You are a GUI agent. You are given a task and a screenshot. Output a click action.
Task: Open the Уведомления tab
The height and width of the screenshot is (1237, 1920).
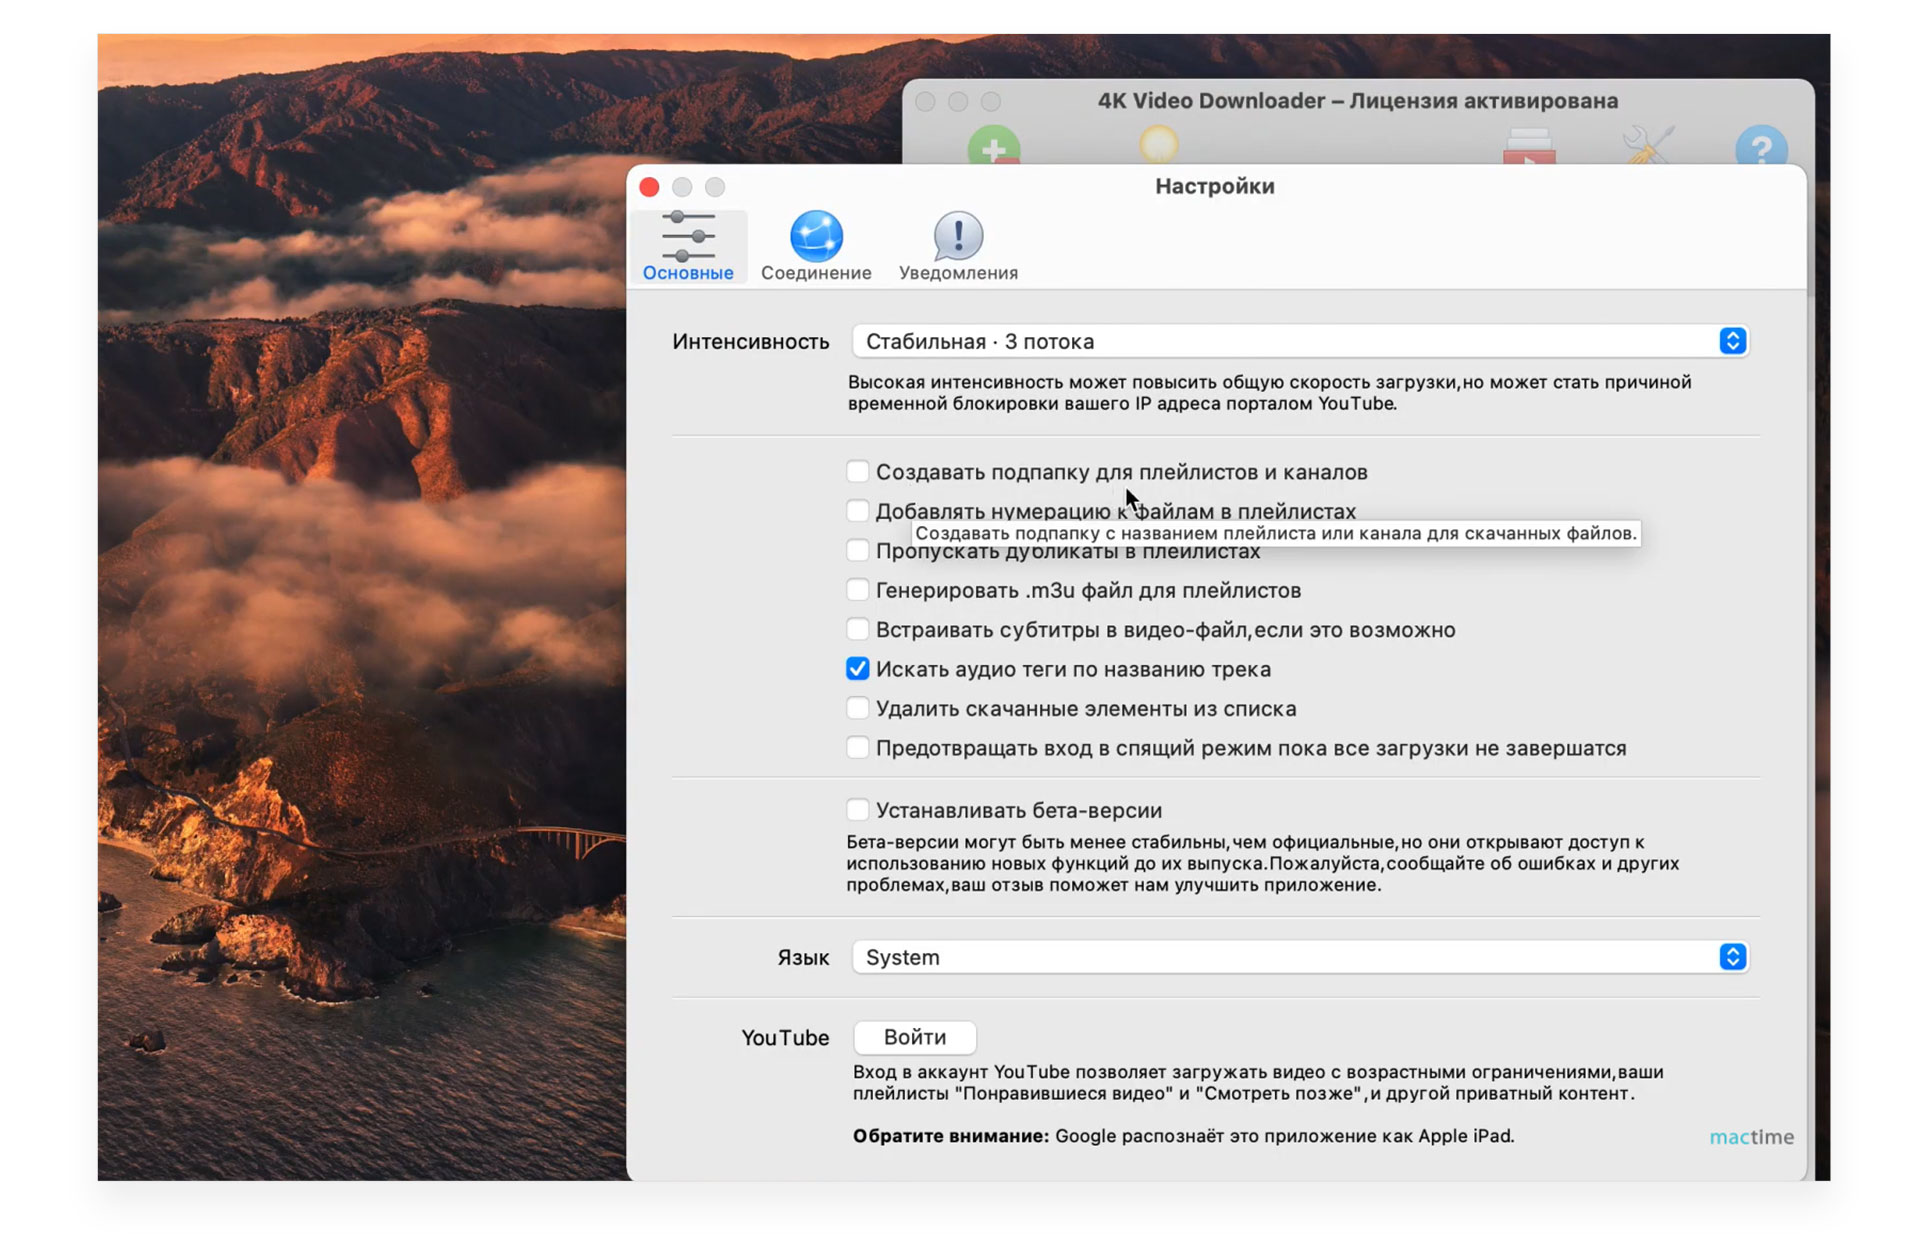tap(958, 246)
